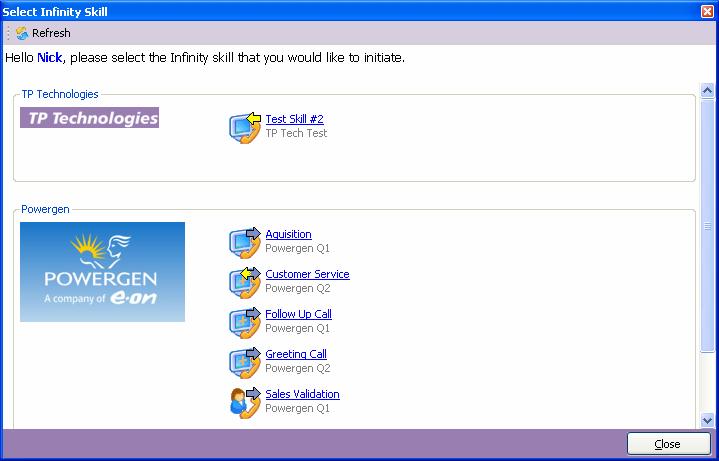Click the Aquisition skill icon
The width and height of the screenshot is (719, 461).
(245, 243)
